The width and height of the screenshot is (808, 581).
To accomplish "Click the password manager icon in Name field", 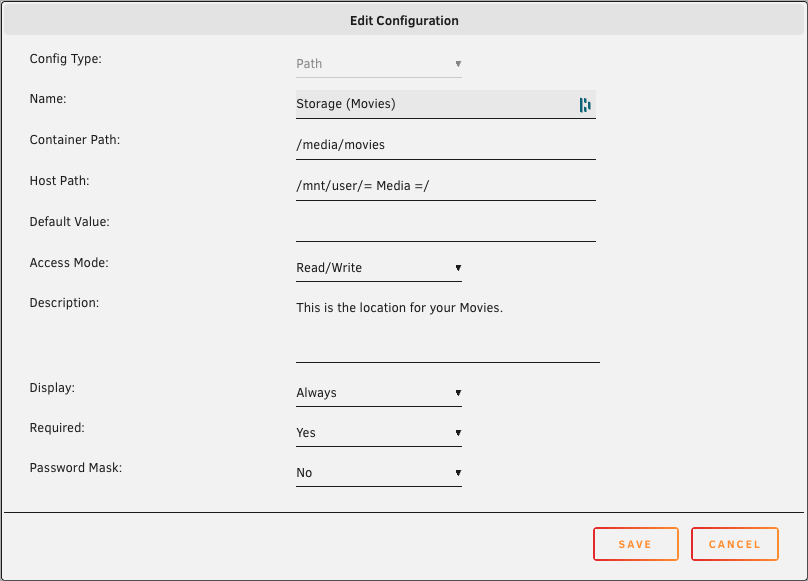I will pos(585,105).
